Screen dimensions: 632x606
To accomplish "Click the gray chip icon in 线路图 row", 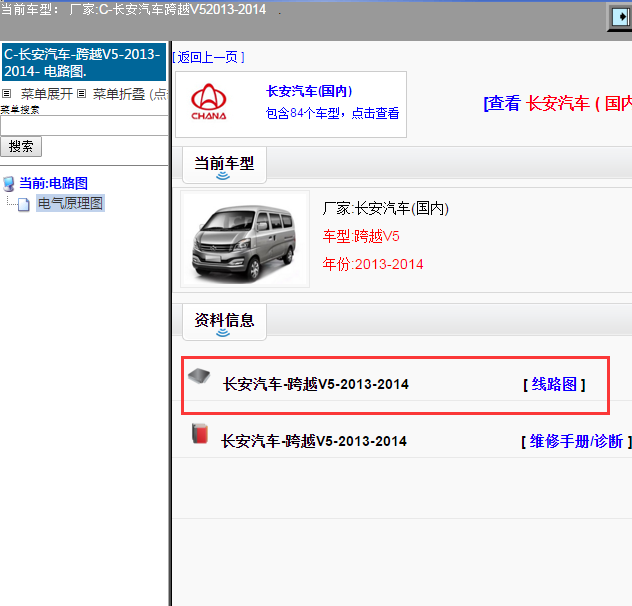I will (199, 376).
